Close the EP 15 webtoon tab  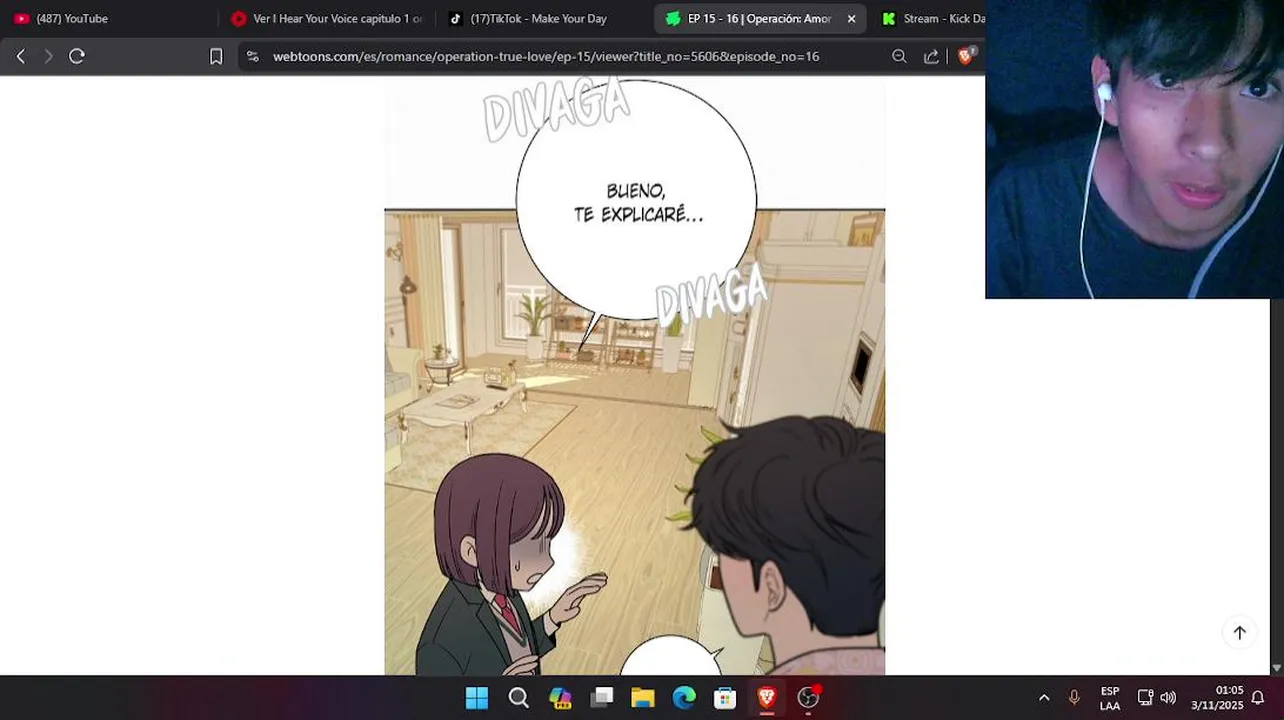(x=851, y=18)
